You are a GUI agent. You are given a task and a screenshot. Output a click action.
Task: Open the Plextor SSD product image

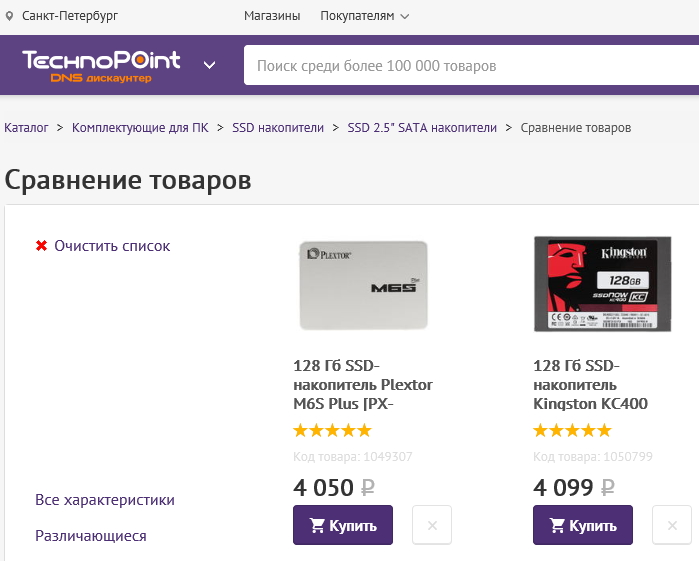[x=363, y=285]
